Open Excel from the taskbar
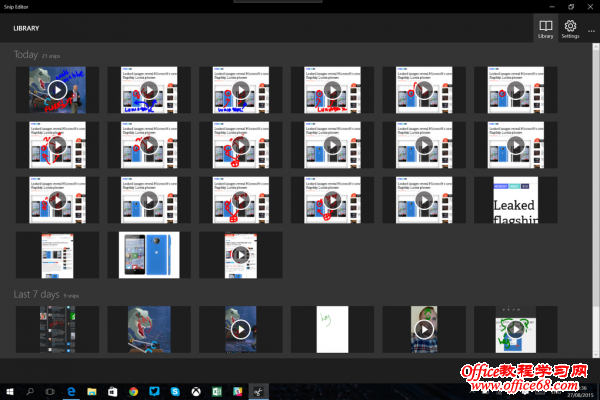 pos(217,391)
